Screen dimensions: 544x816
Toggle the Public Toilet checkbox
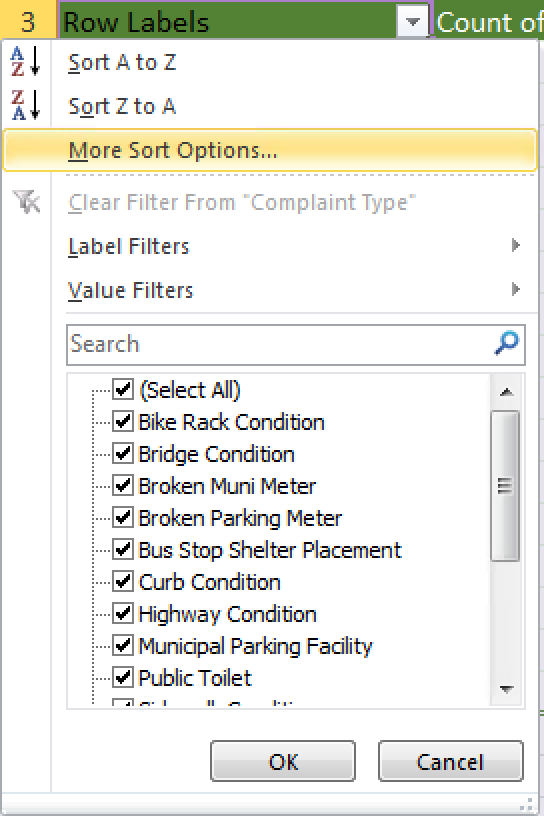pos(123,678)
